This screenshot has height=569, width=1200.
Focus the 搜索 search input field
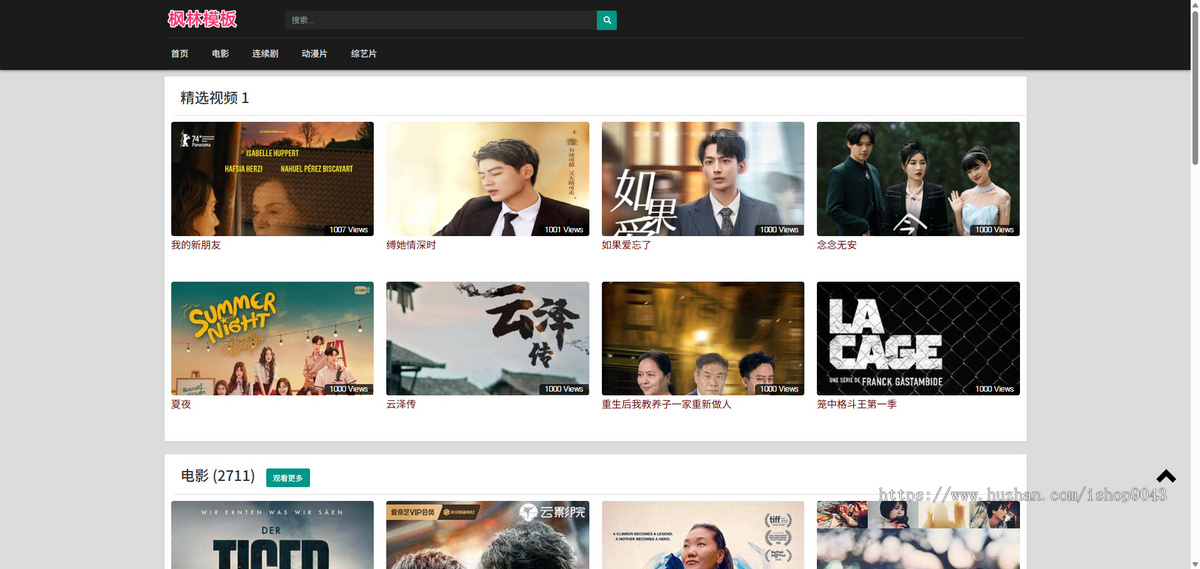point(441,20)
